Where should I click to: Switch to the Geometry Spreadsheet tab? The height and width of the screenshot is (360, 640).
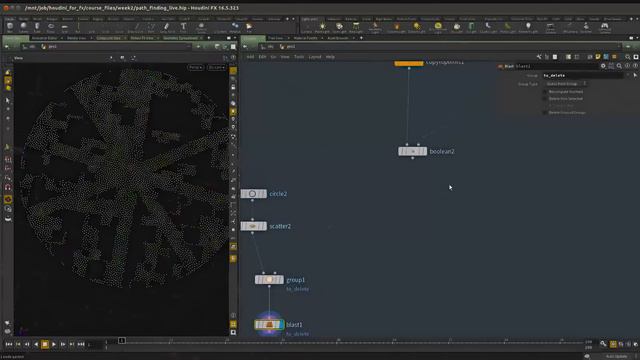[180, 38]
